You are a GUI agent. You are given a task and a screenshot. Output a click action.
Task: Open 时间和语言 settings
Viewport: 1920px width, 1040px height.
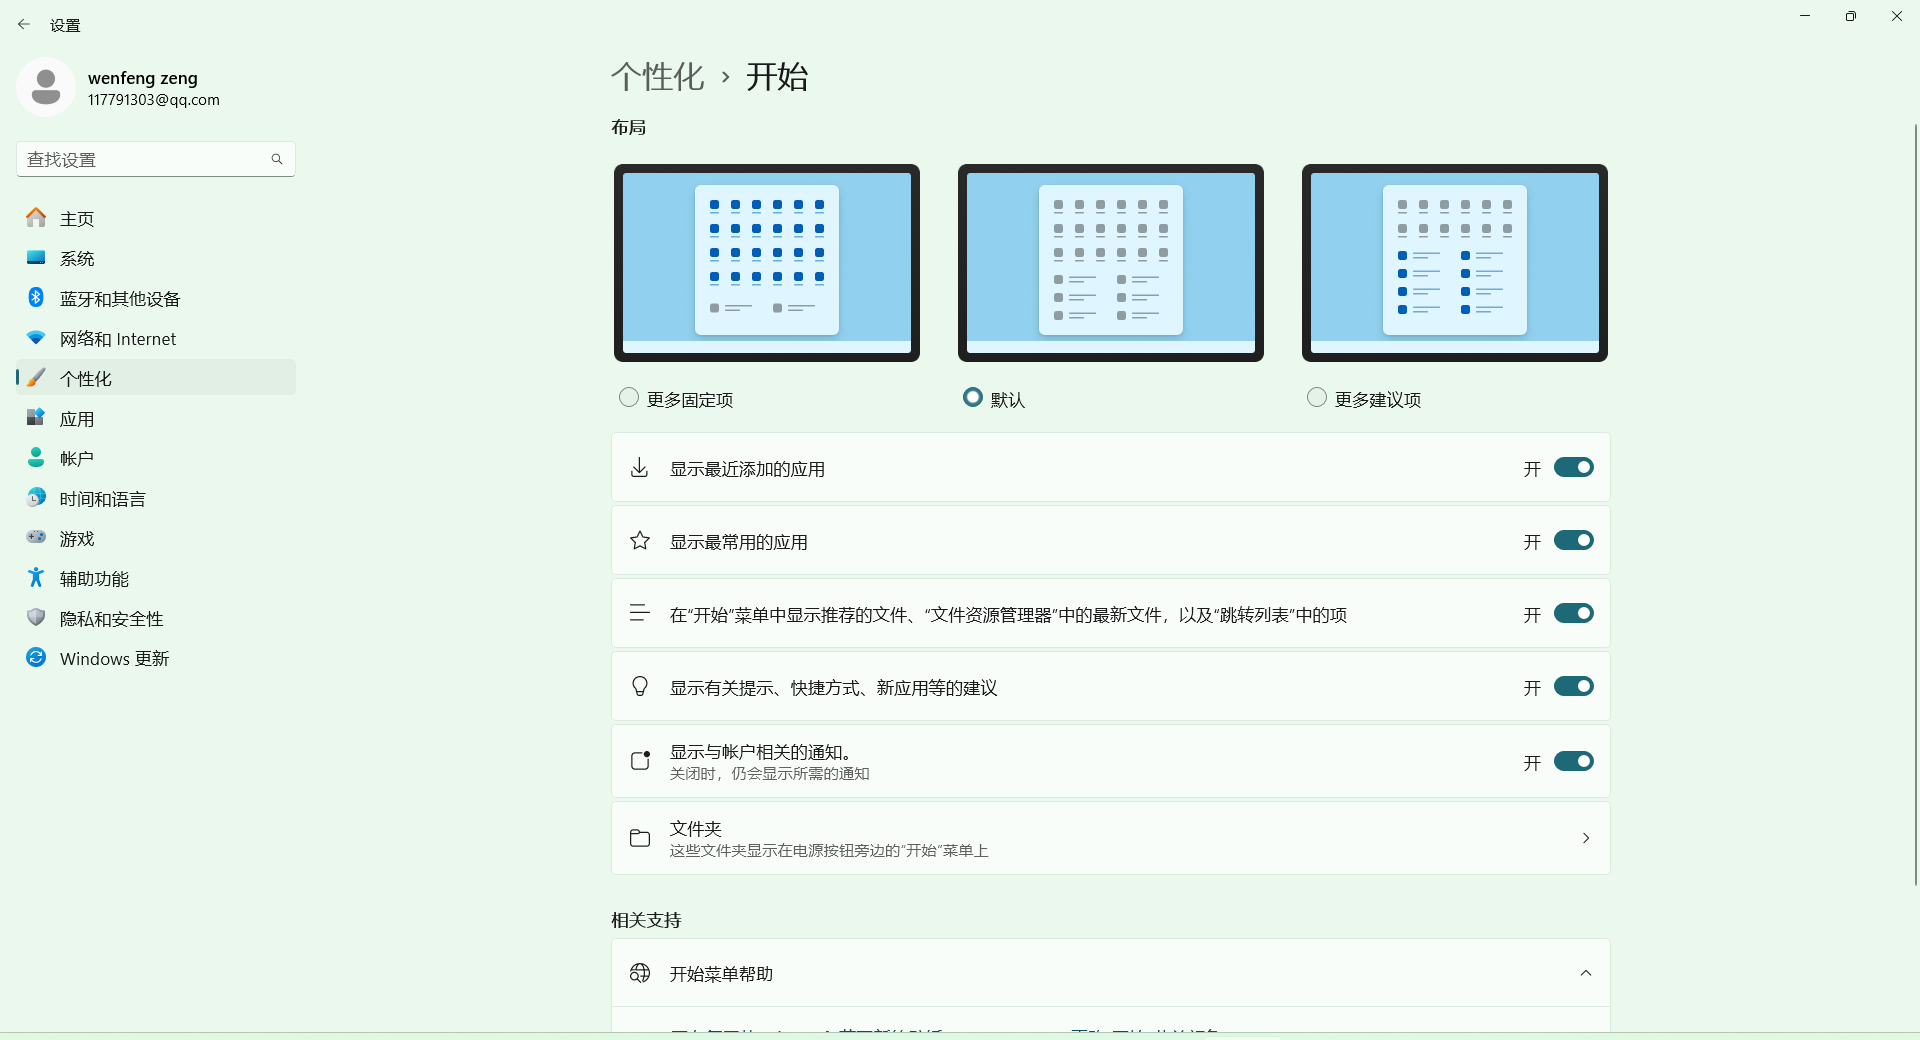156,498
